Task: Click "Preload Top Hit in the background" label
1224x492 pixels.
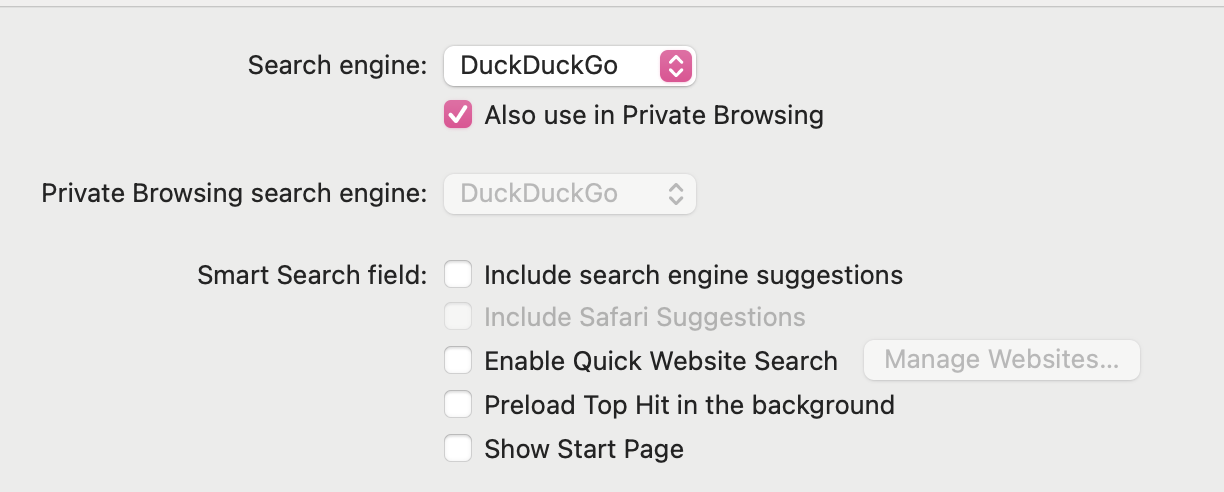Action: click(689, 405)
